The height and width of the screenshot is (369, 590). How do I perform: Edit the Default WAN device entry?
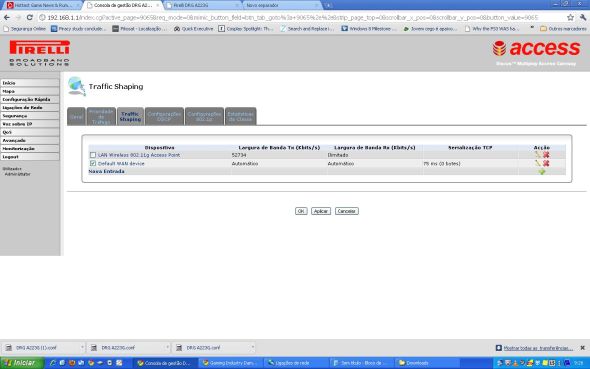(537, 163)
